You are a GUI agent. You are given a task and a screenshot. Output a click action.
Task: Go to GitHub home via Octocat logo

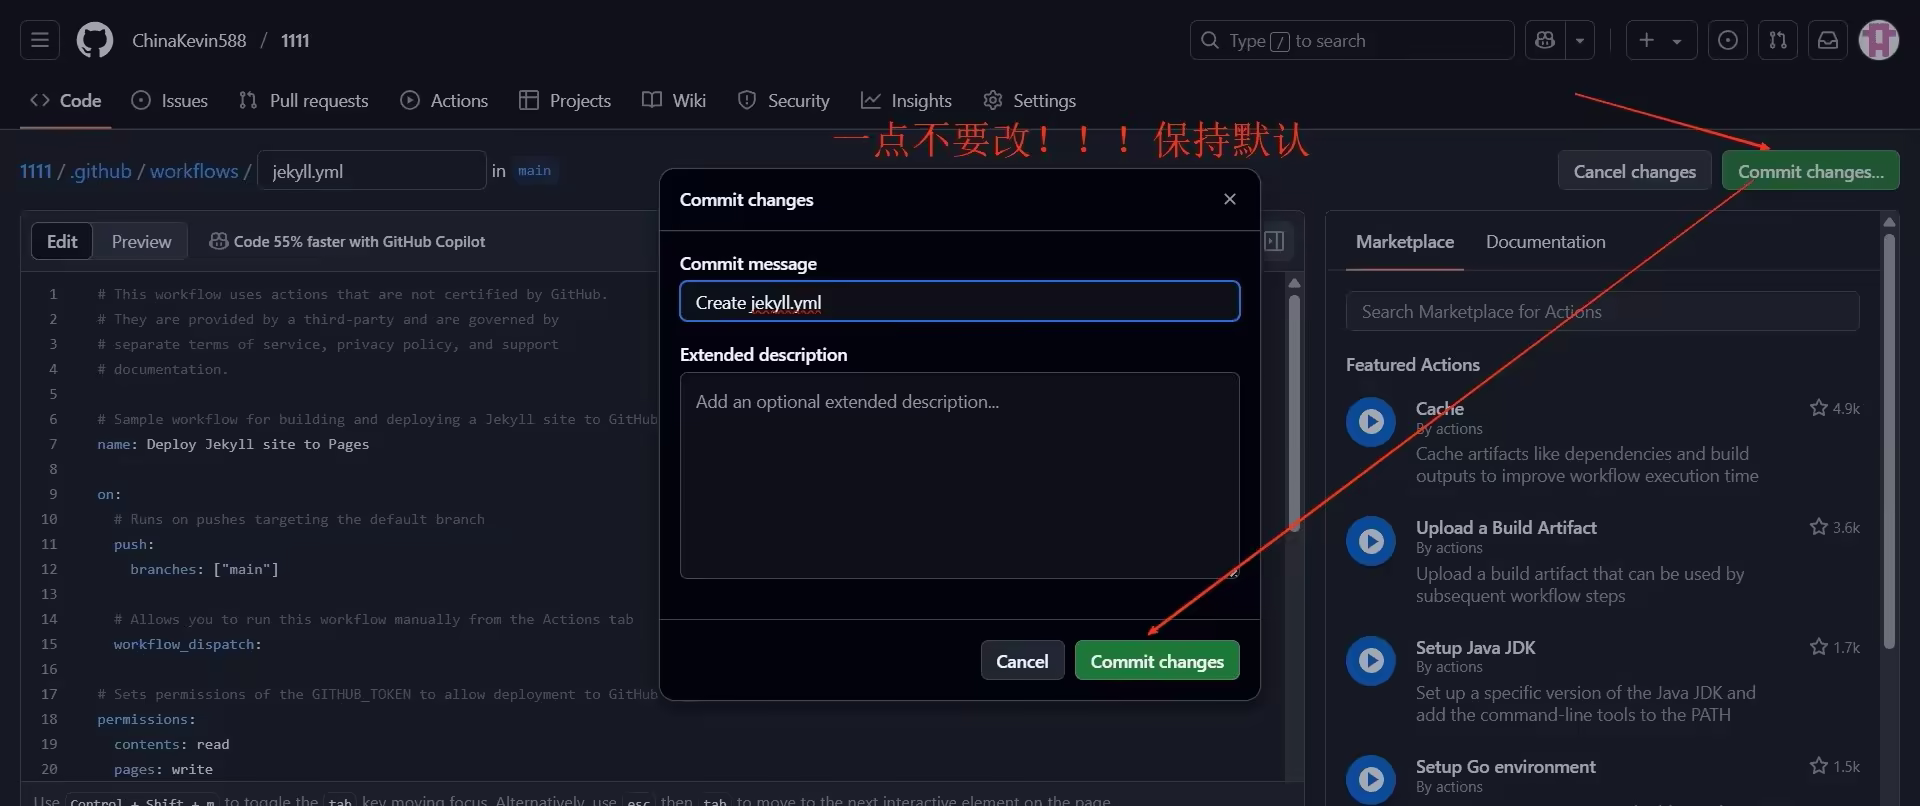coord(95,40)
